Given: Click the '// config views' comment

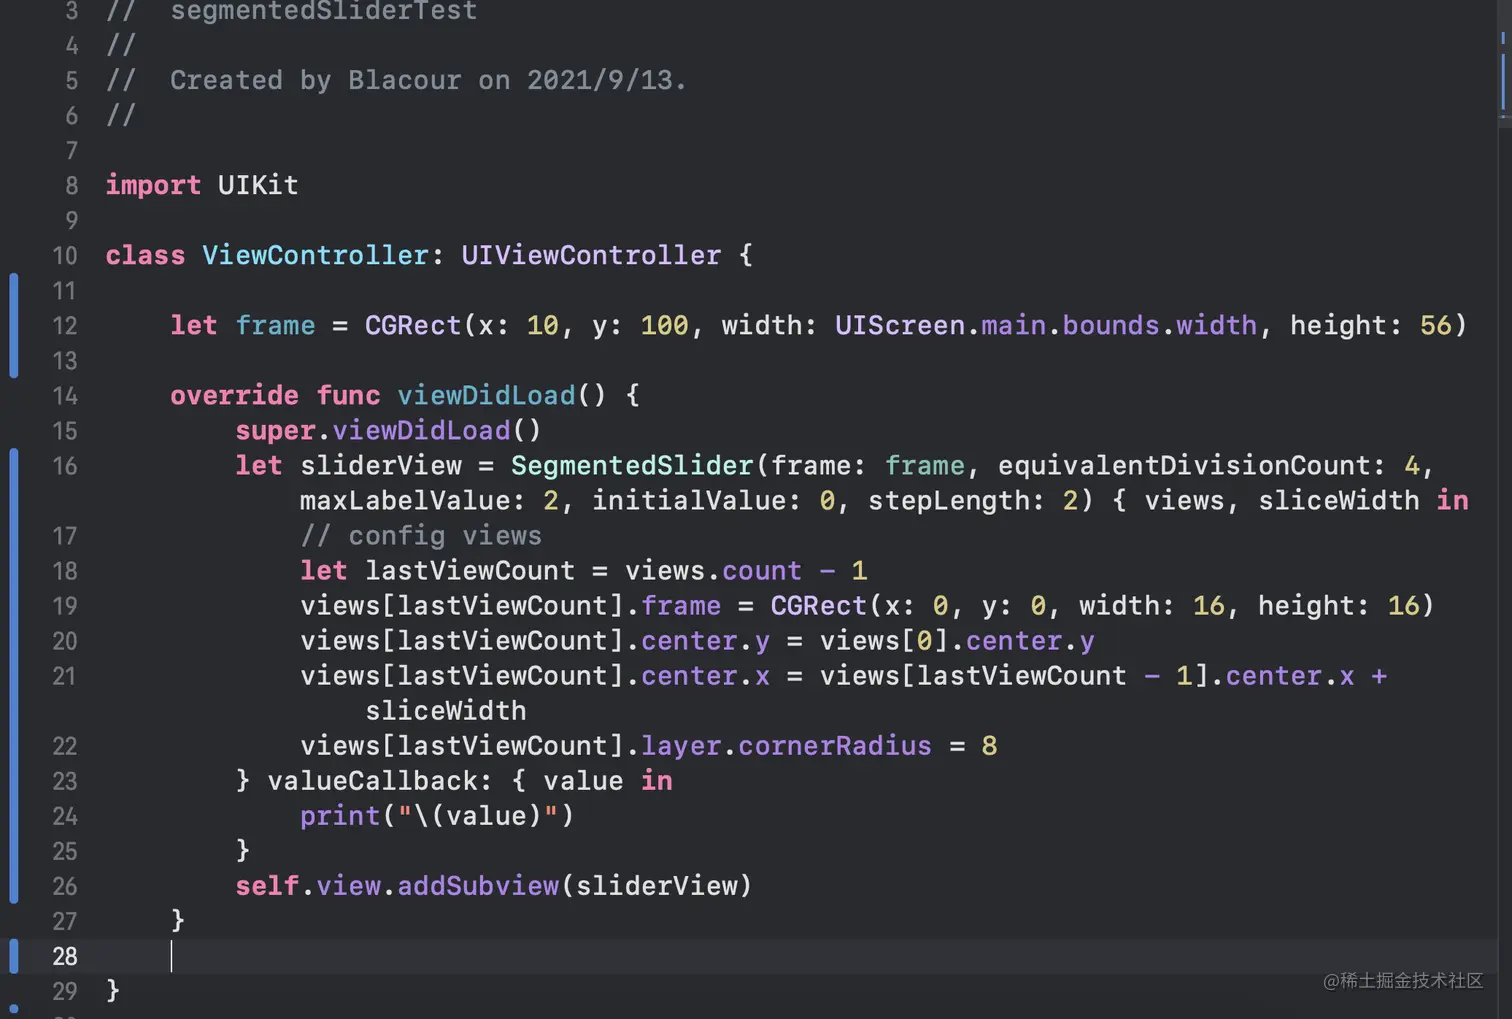Looking at the screenshot, I should (x=421, y=536).
